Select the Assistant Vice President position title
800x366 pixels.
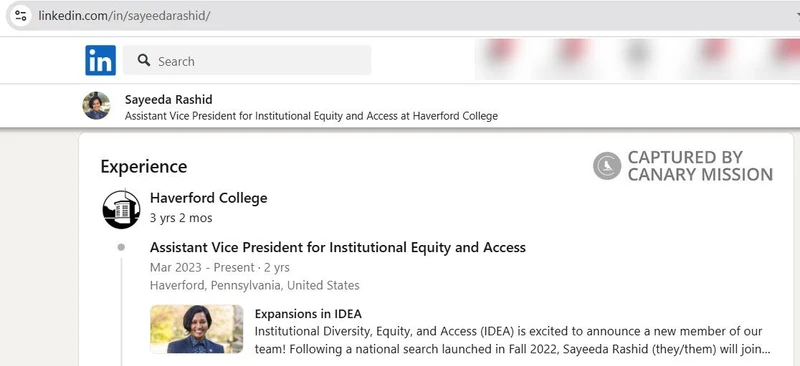tap(338, 248)
